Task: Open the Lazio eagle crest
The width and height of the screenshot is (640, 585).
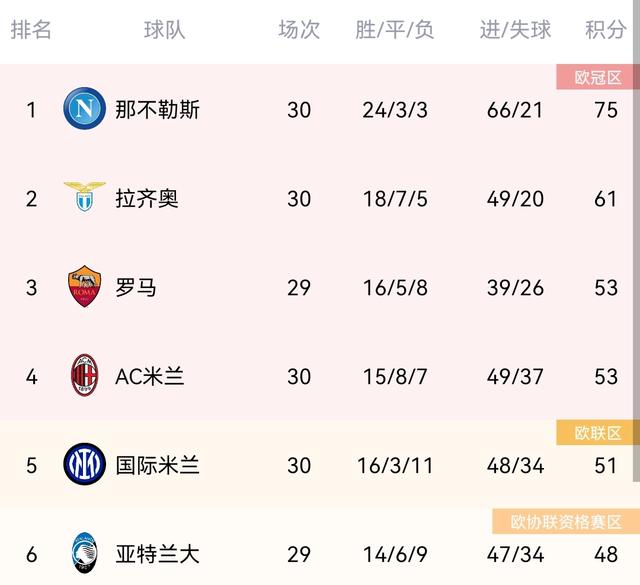Action: pos(84,197)
